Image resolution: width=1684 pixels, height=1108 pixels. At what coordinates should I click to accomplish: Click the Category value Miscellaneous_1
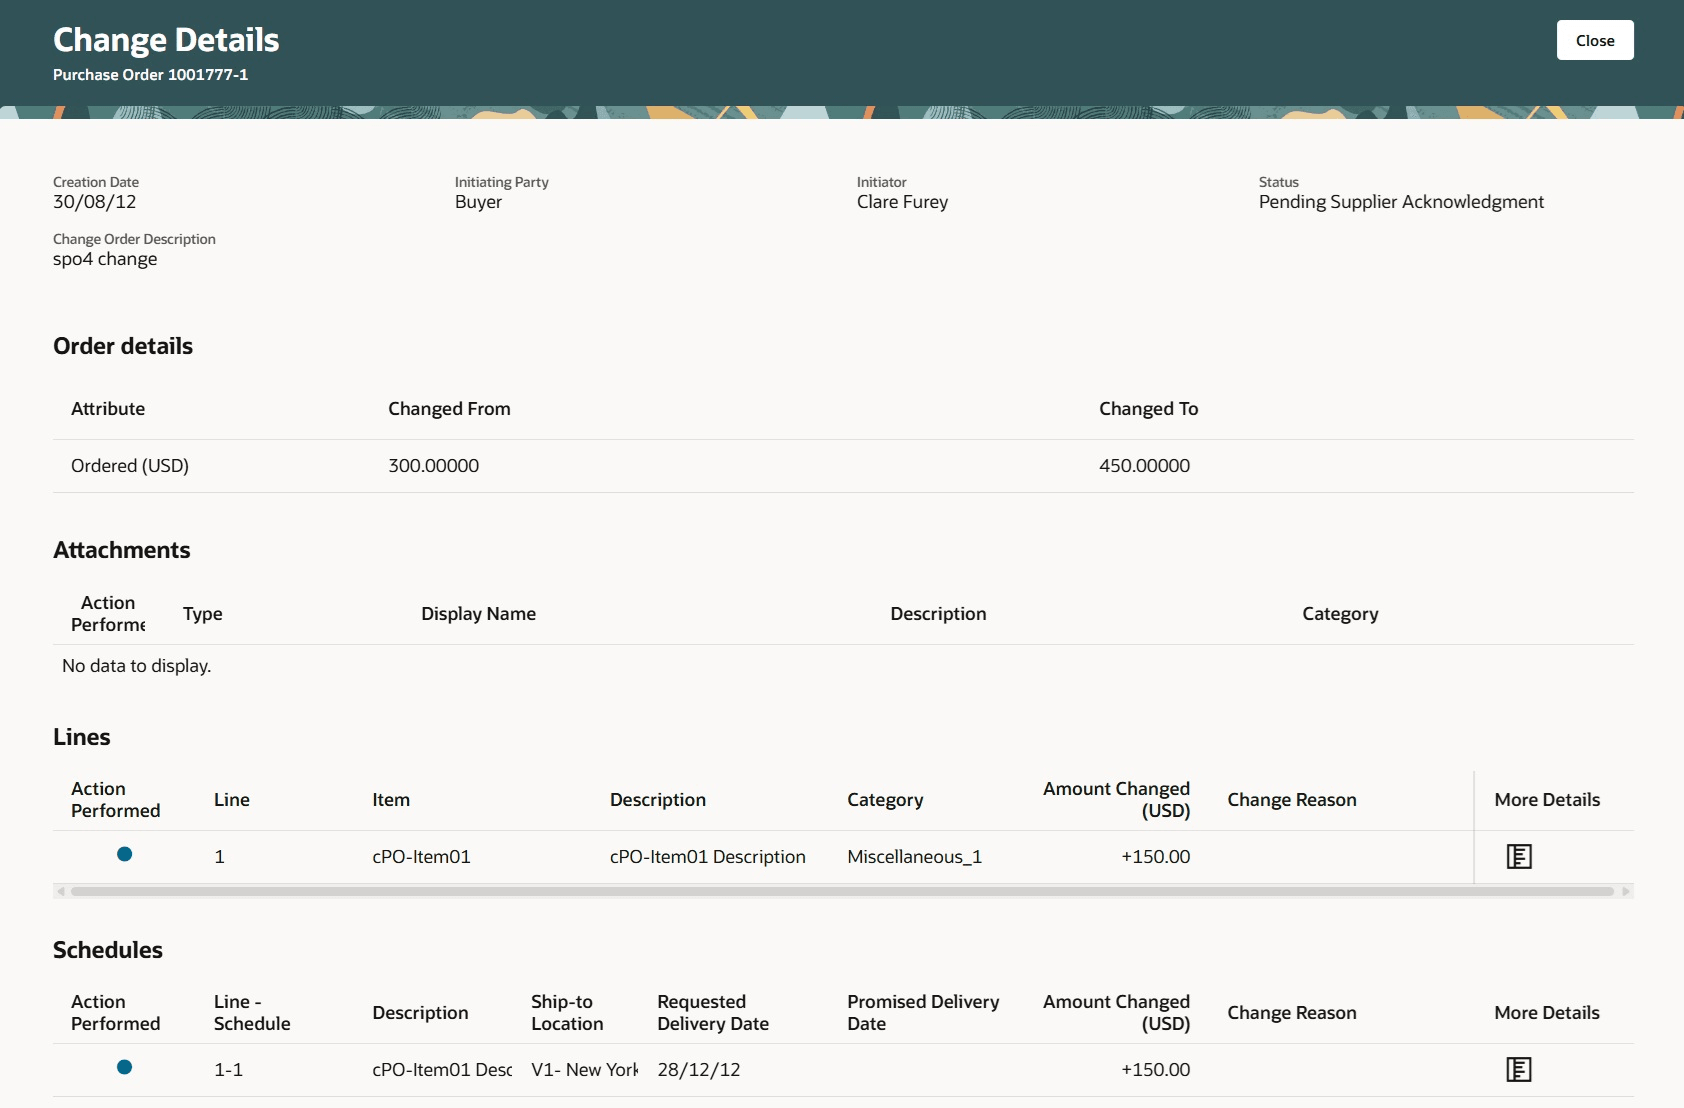coord(914,856)
